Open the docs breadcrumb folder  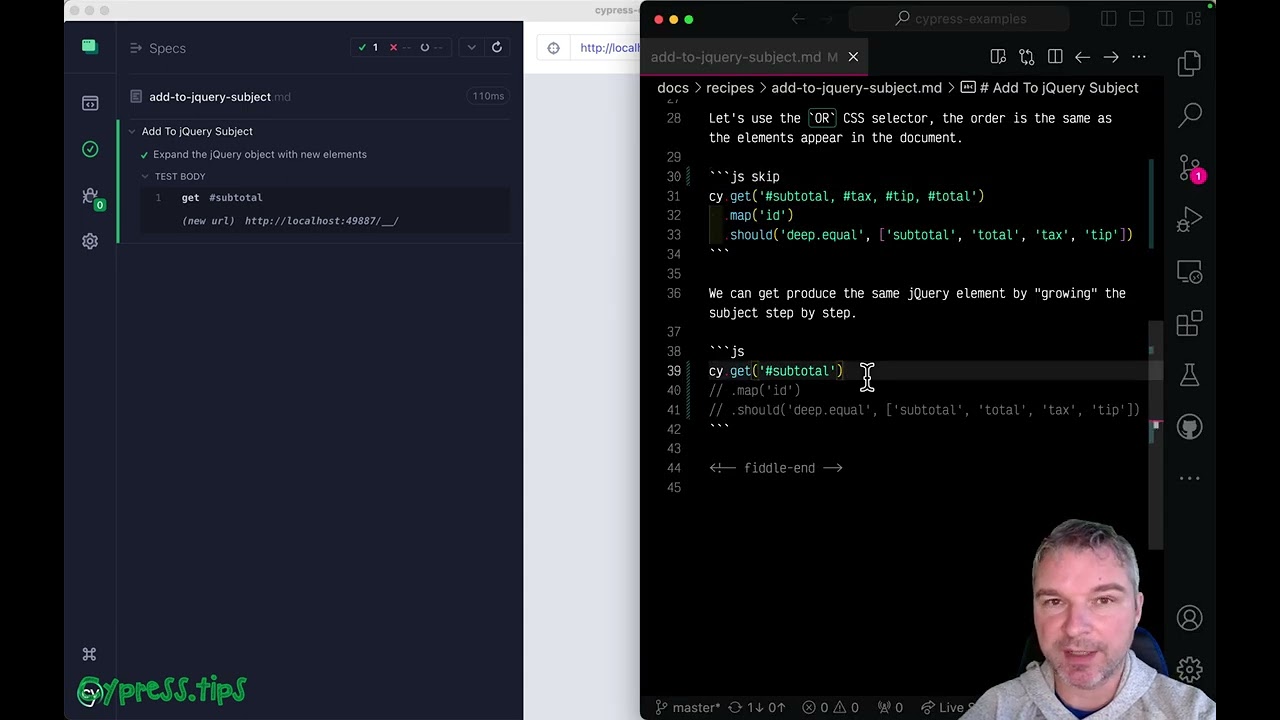coord(673,88)
